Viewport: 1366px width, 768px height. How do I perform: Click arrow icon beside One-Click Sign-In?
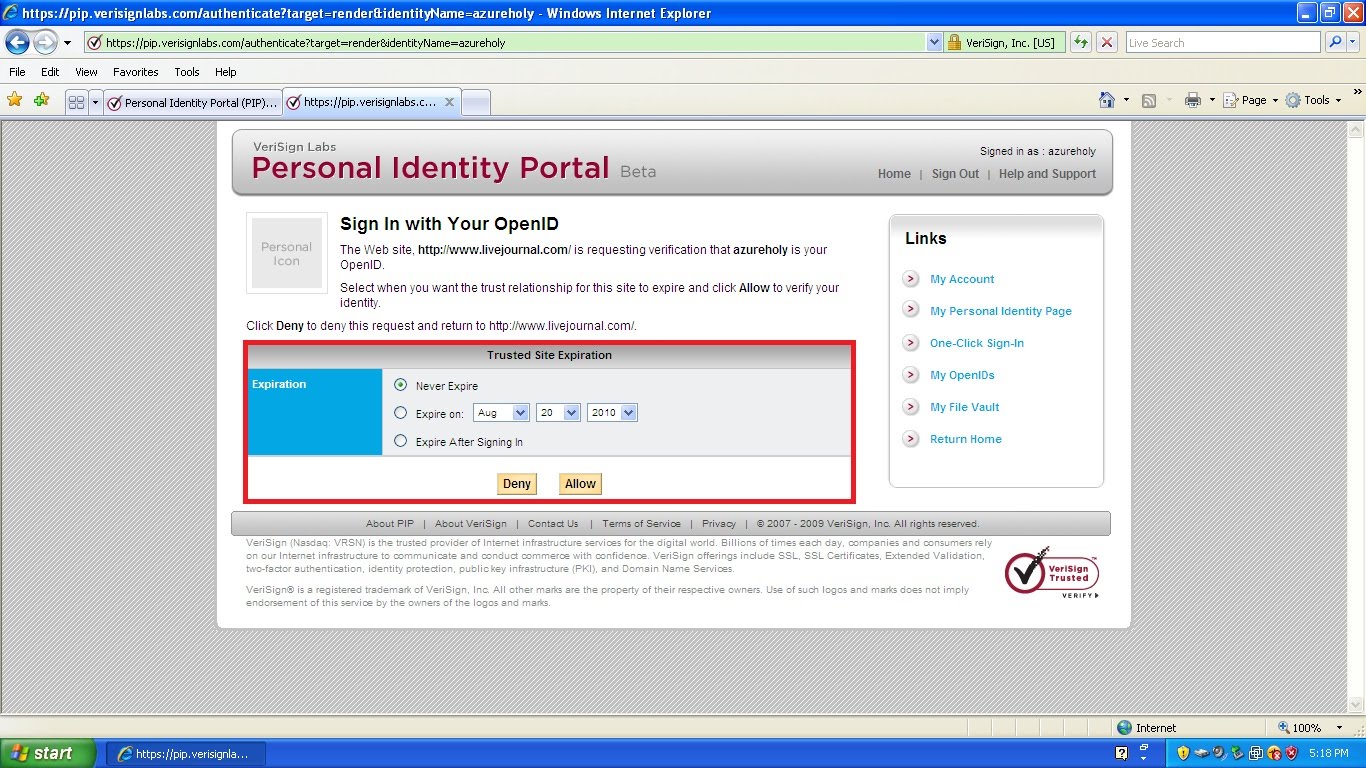pyautogui.click(x=911, y=343)
